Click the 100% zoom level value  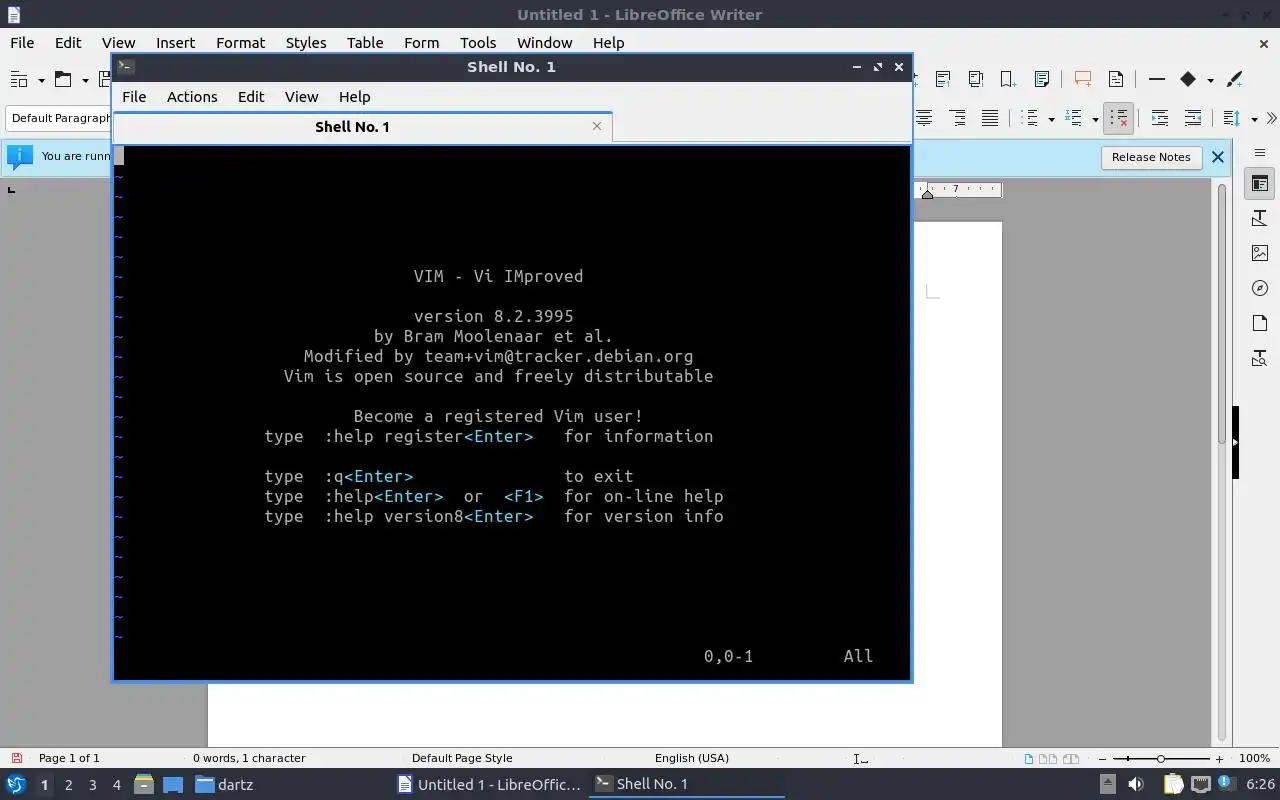coord(1254,758)
